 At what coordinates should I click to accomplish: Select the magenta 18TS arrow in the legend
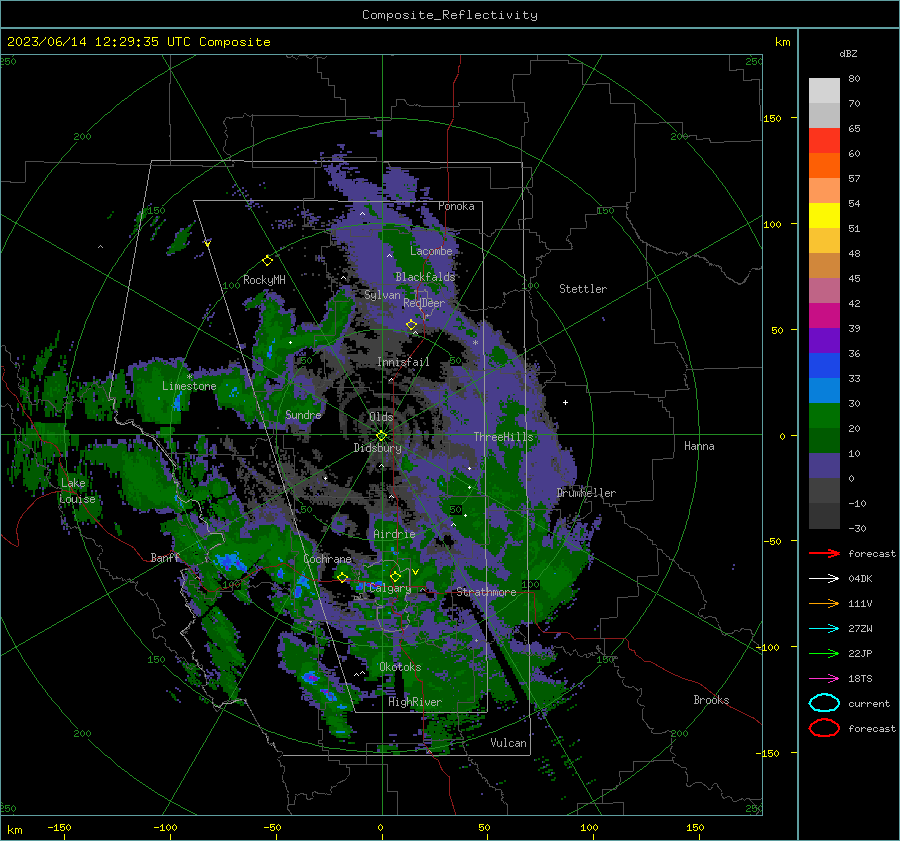click(824, 679)
